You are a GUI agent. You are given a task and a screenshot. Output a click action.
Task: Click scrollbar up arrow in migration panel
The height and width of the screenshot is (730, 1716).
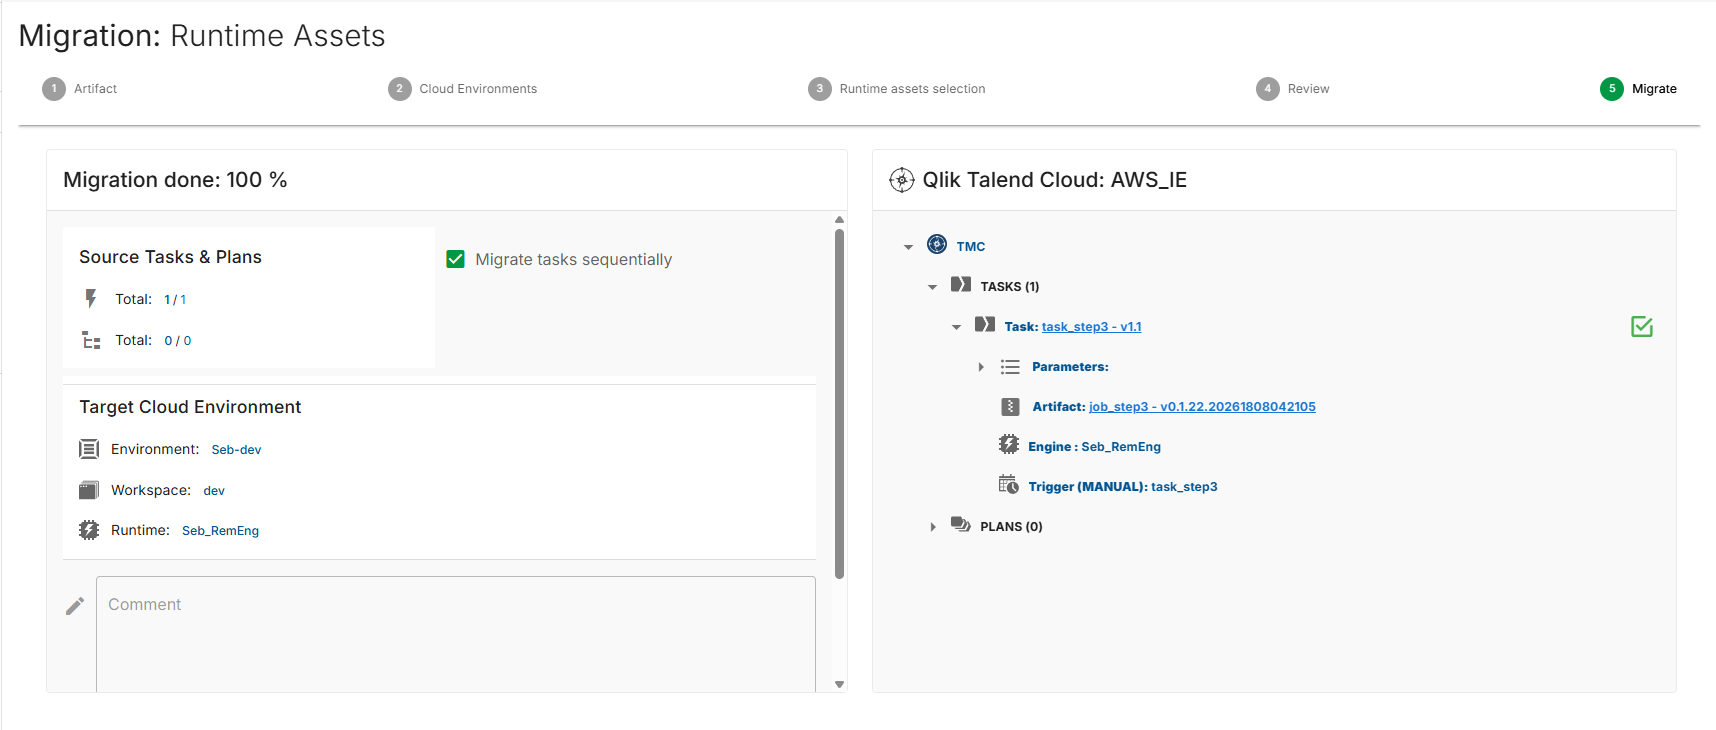click(x=840, y=219)
